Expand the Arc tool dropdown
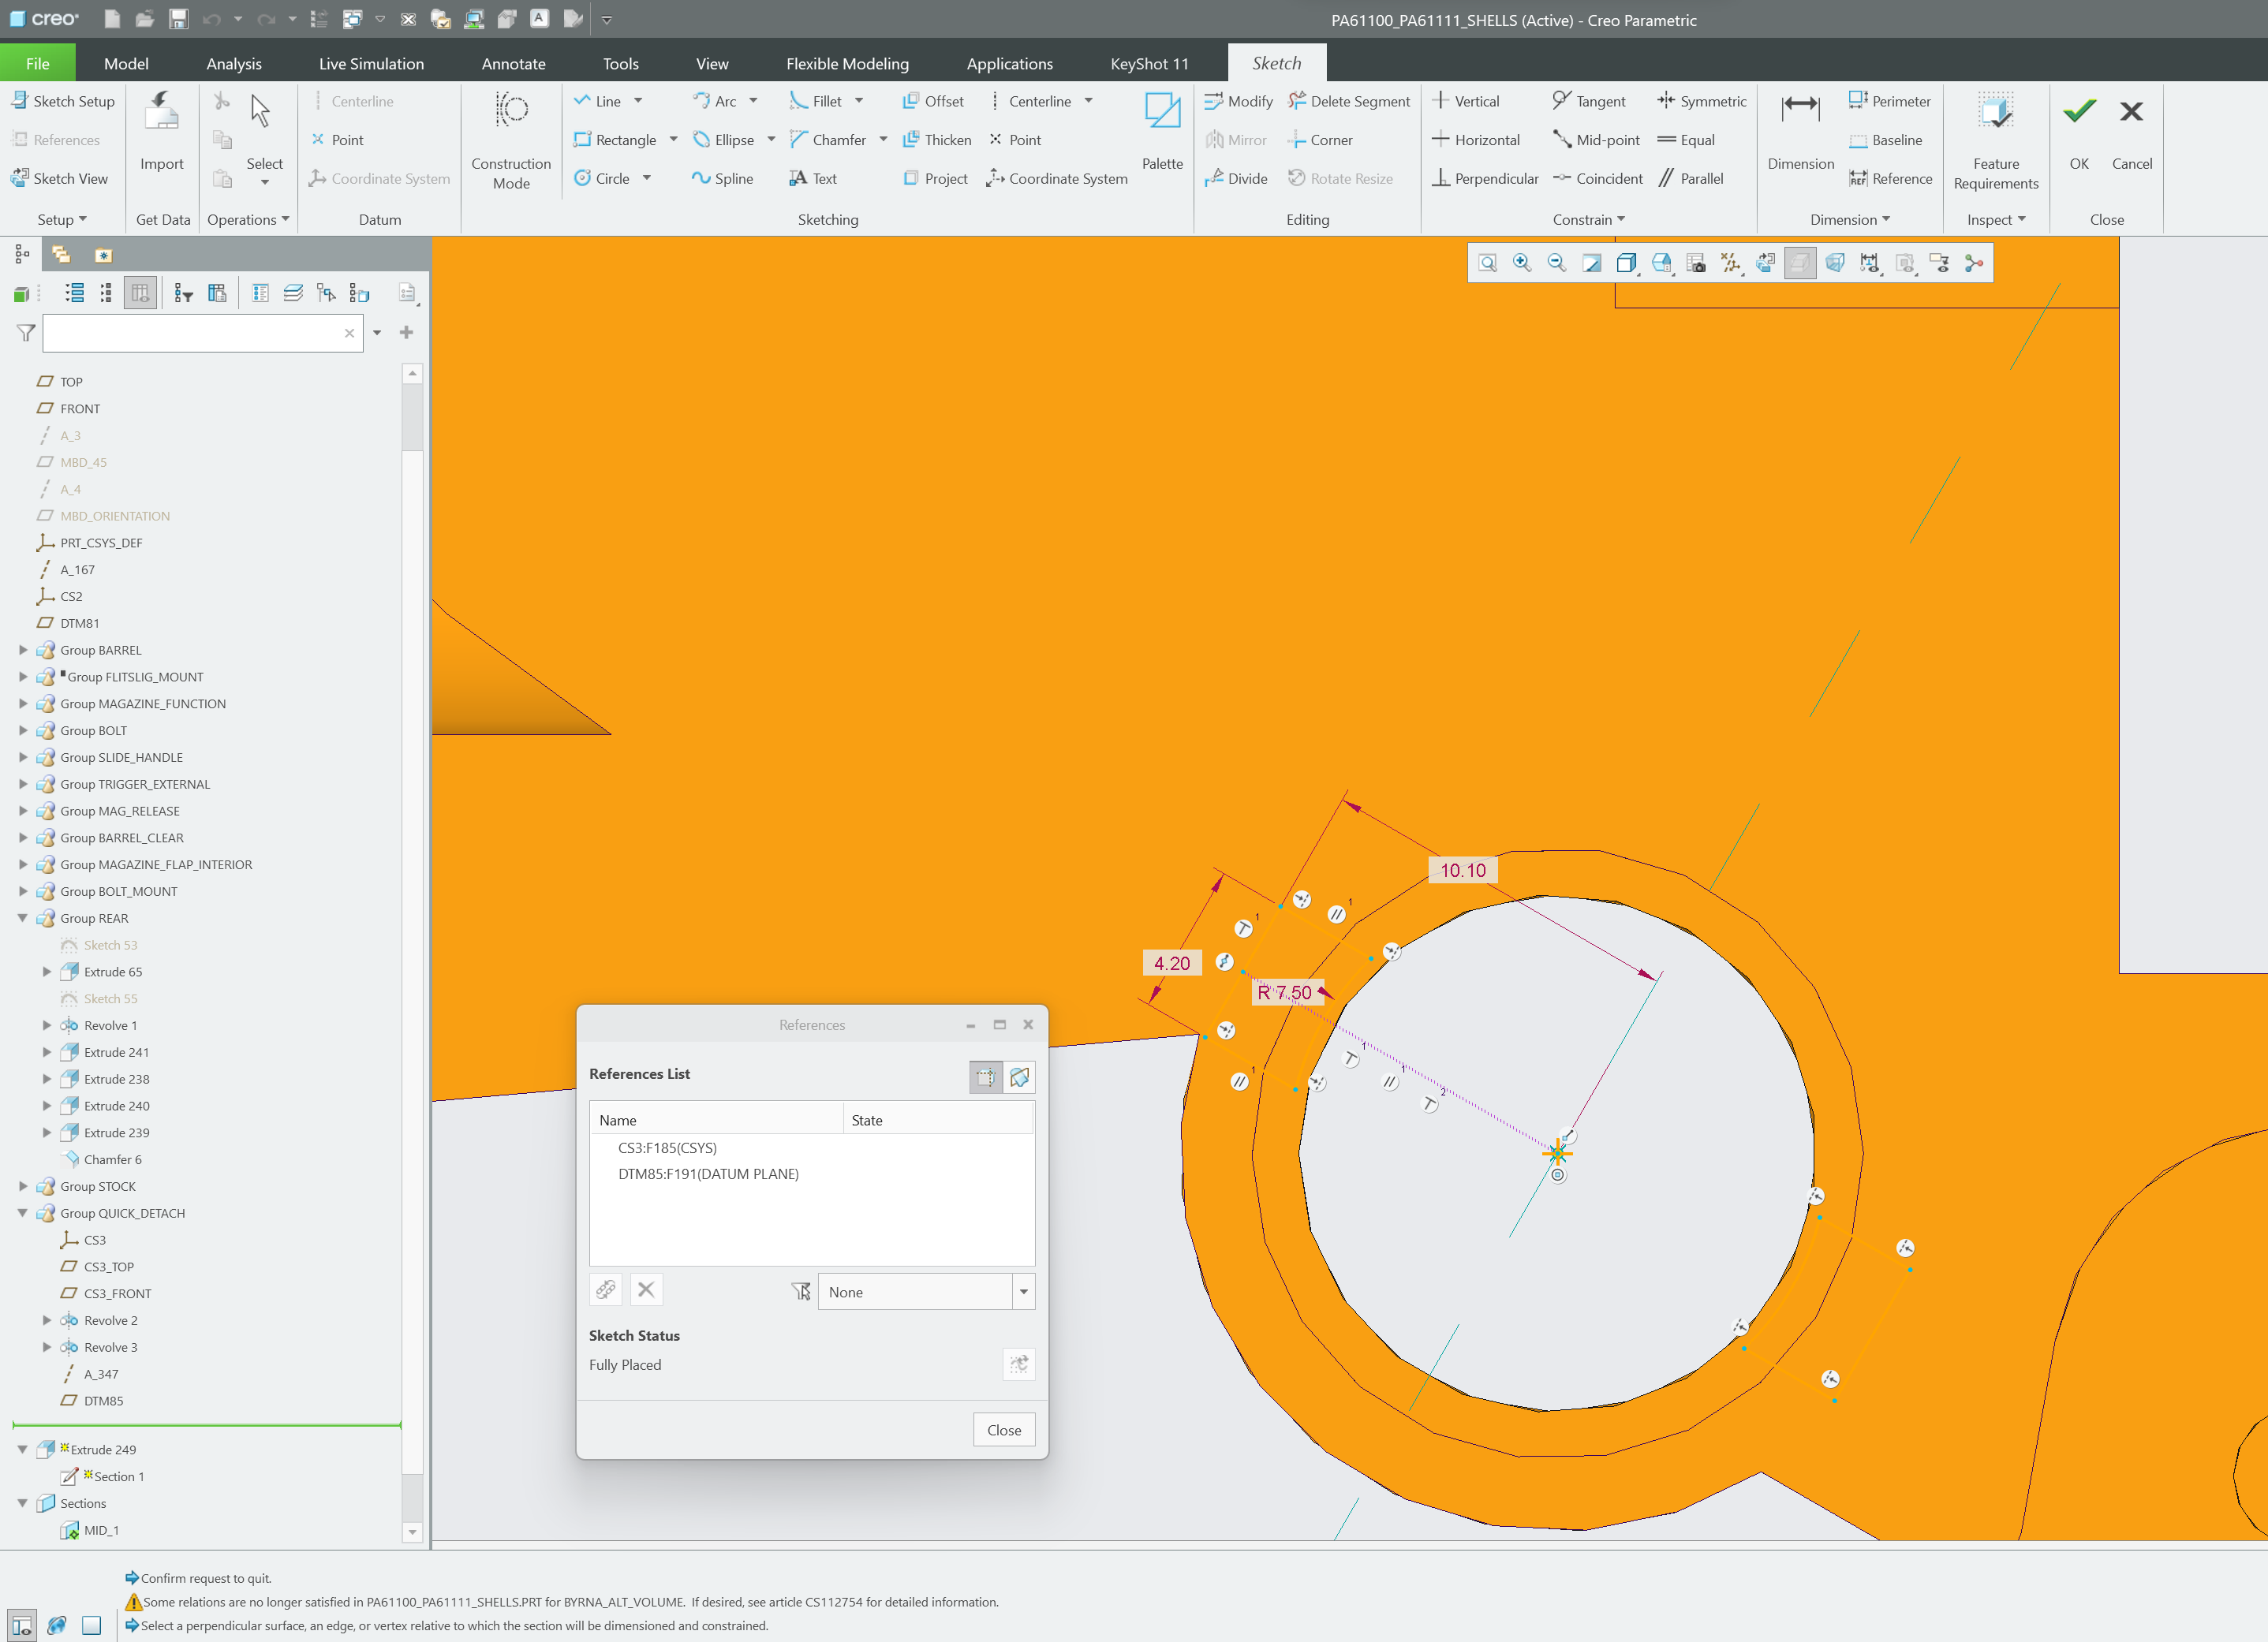Screen dimensions: 2268x1642 (x=755, y=100)
